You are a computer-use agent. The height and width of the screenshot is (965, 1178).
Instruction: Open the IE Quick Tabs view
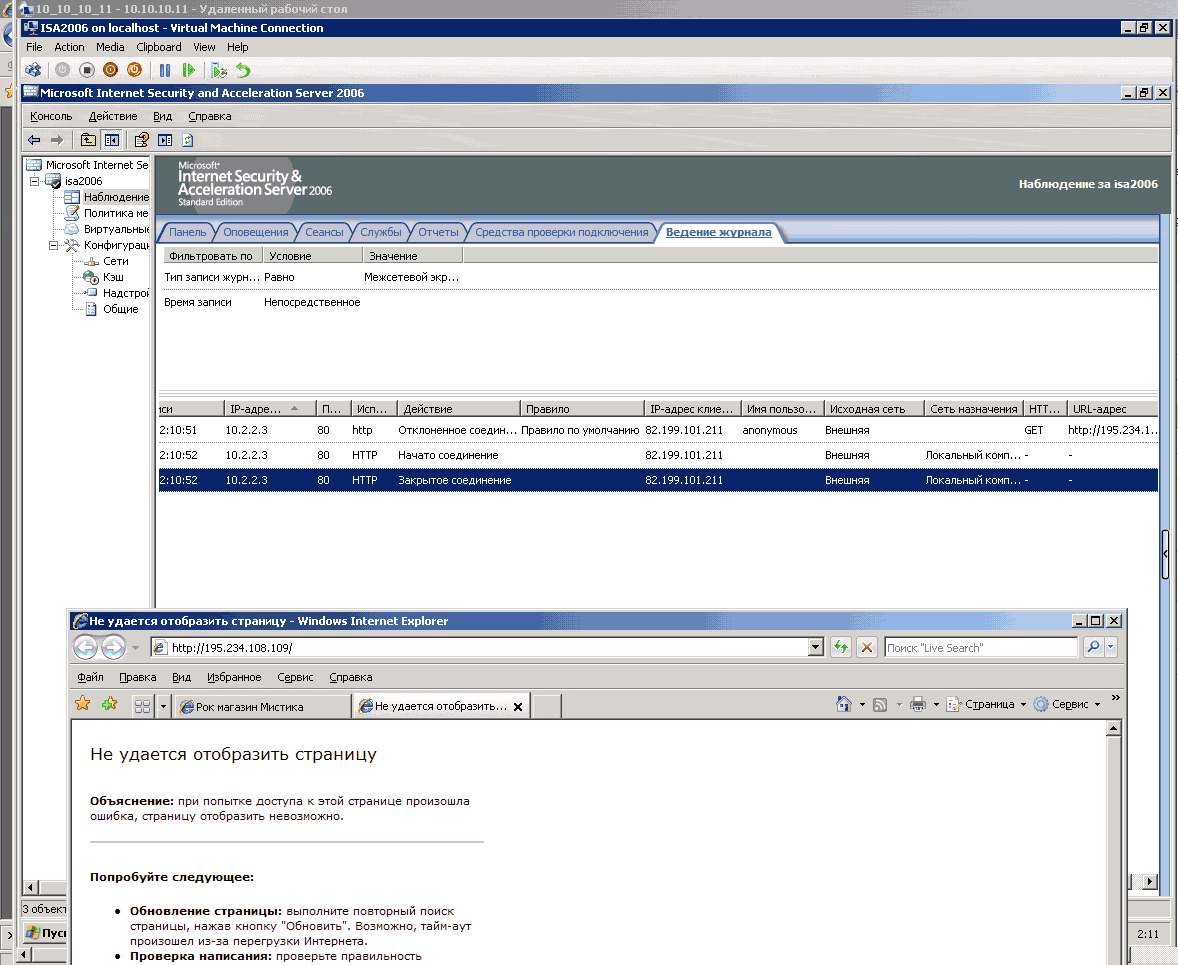click(142, 706)
